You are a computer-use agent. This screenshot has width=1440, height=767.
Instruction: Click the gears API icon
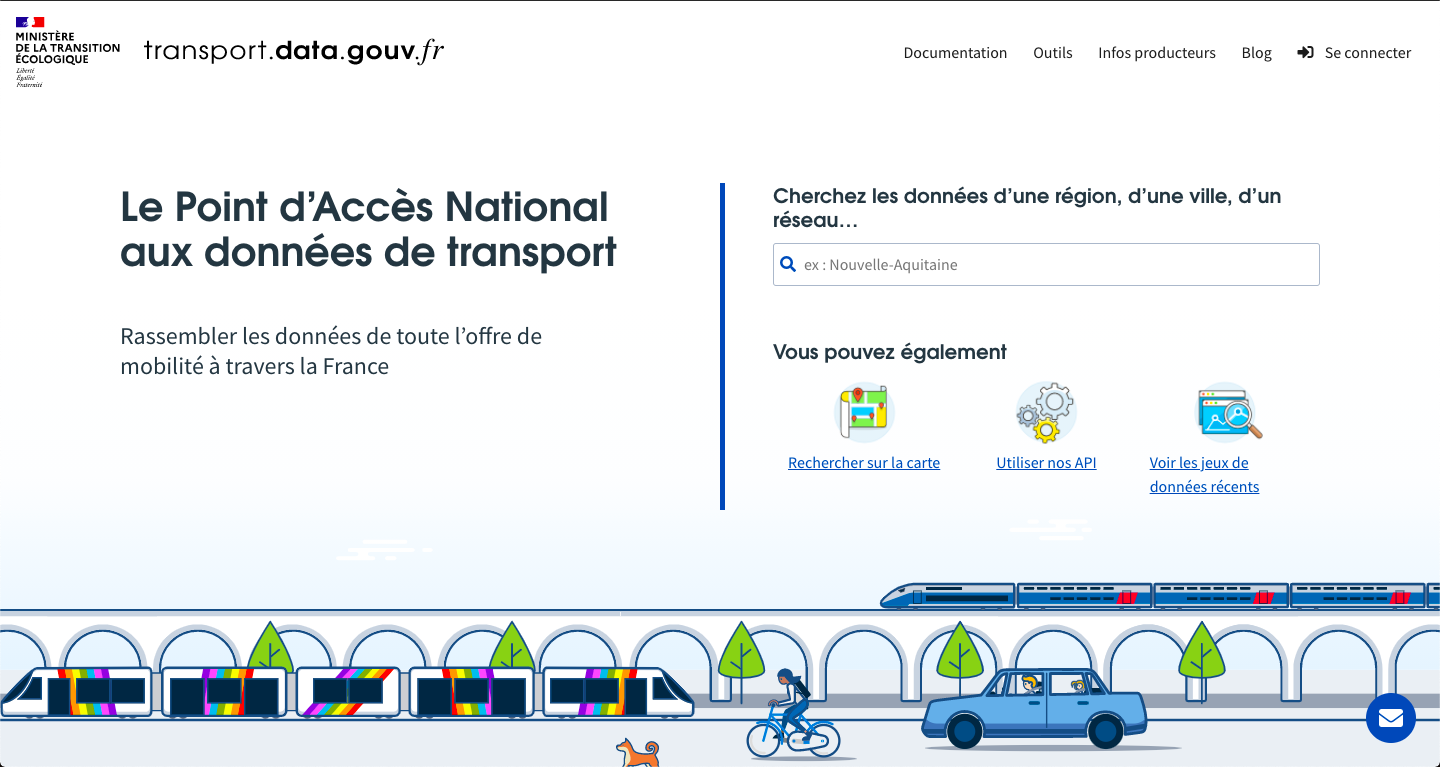1046,412
